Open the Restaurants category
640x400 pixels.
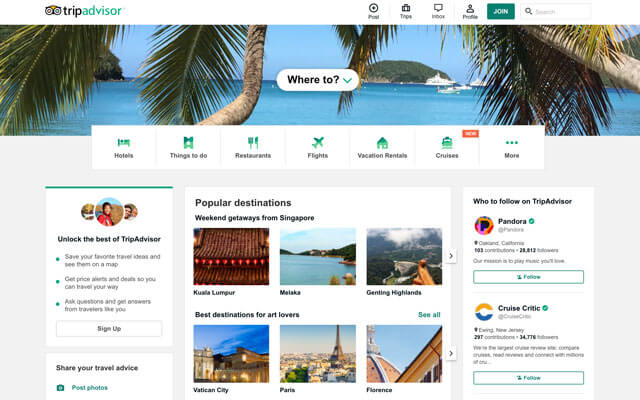[253, 147]
